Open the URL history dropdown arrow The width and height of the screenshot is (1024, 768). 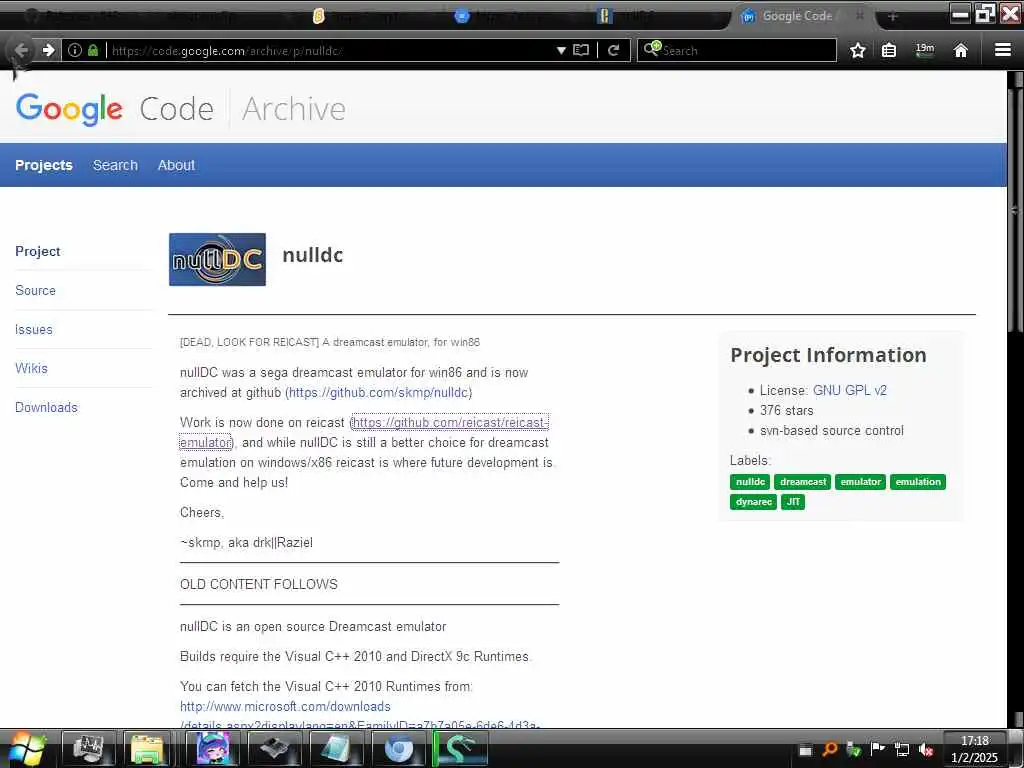(561, 50)
